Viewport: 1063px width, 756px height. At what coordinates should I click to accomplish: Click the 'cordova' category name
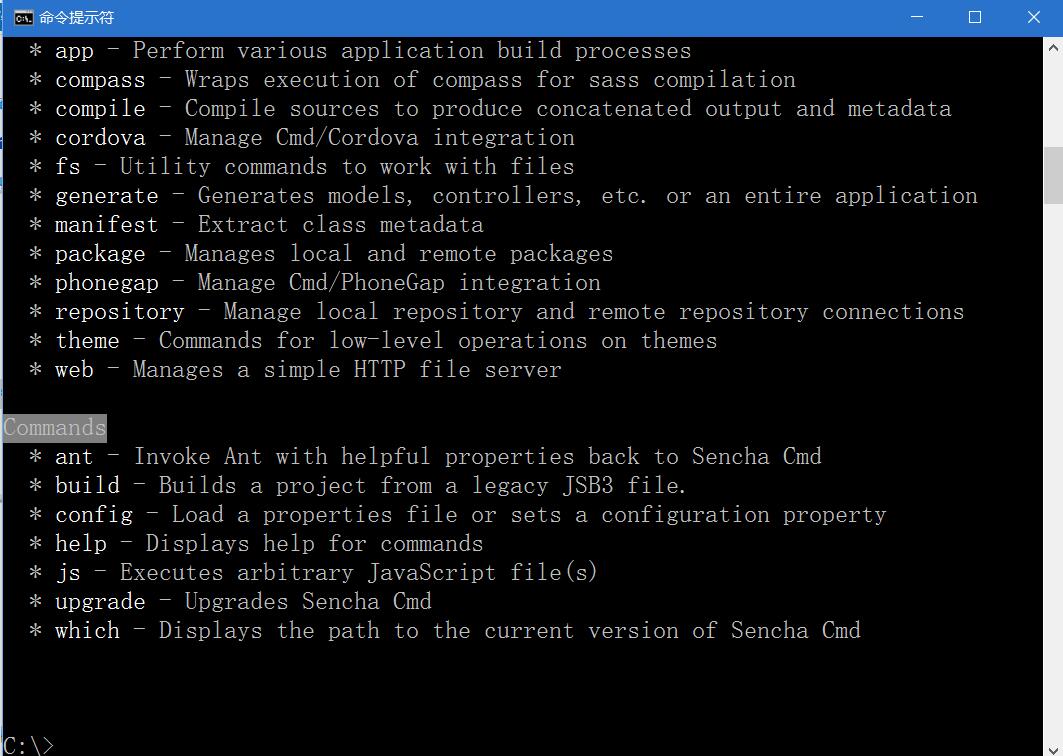point(100,138)
